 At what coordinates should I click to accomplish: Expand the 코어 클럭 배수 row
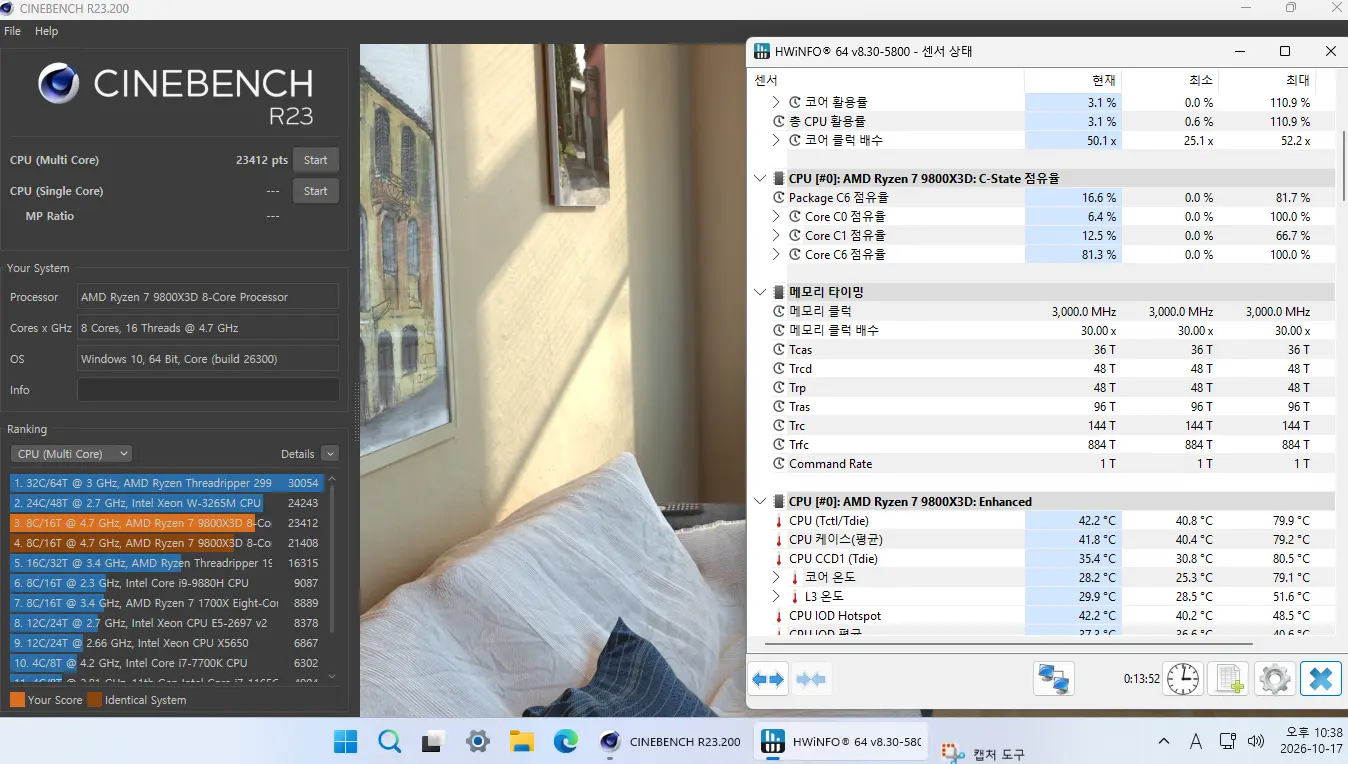click(776, 140)
